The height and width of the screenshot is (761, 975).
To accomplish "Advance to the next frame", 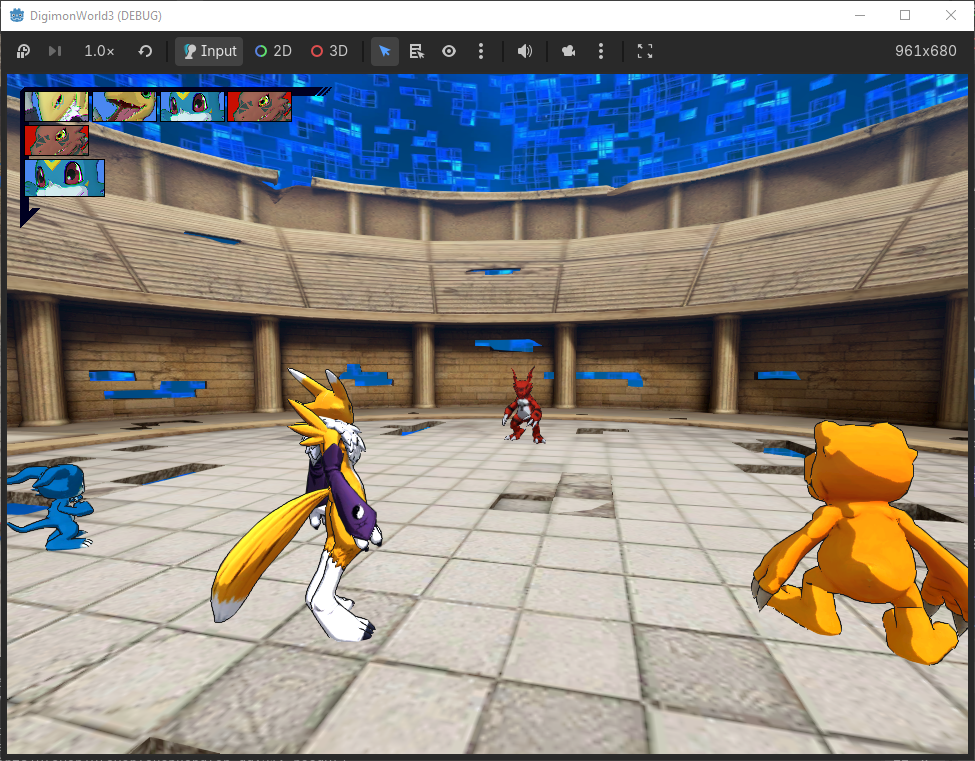I will point(55,51).
